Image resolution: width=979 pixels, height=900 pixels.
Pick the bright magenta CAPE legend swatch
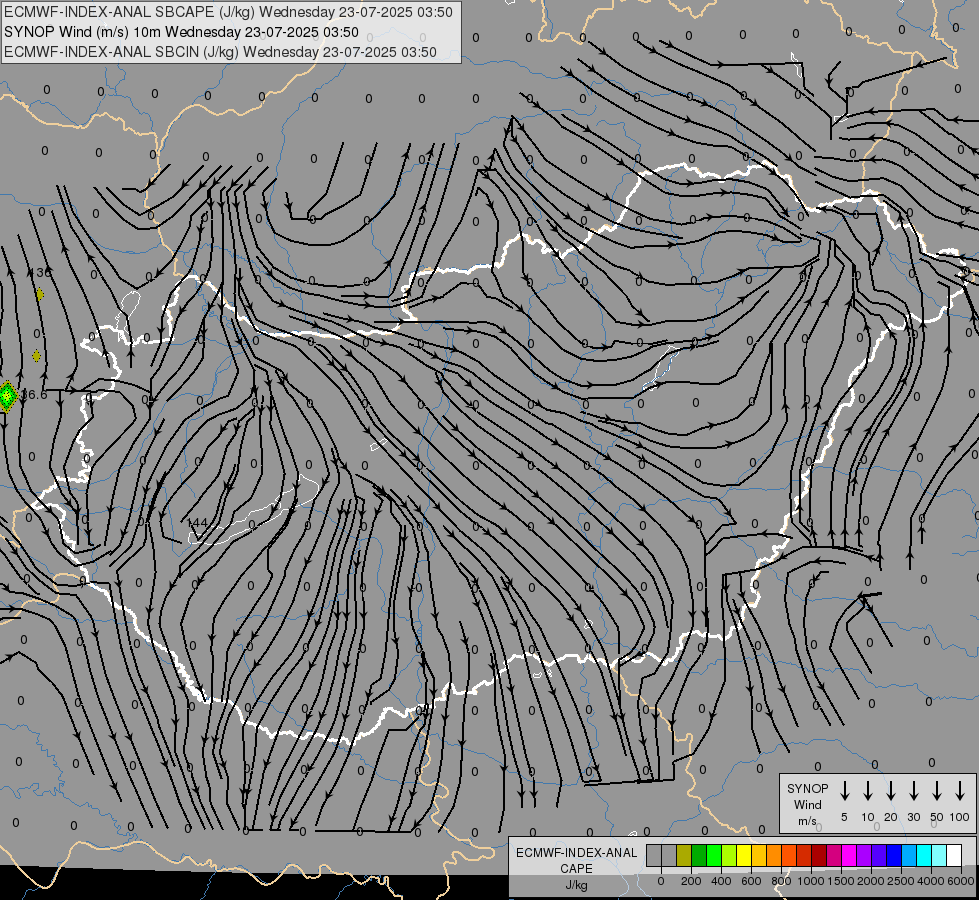(850, 856)
